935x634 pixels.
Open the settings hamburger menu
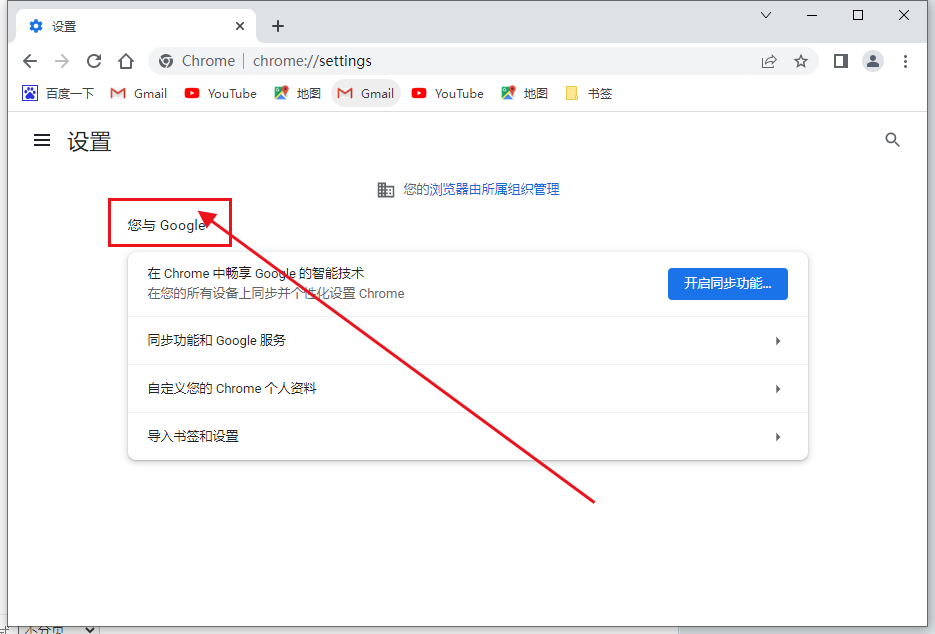(42, 140)
